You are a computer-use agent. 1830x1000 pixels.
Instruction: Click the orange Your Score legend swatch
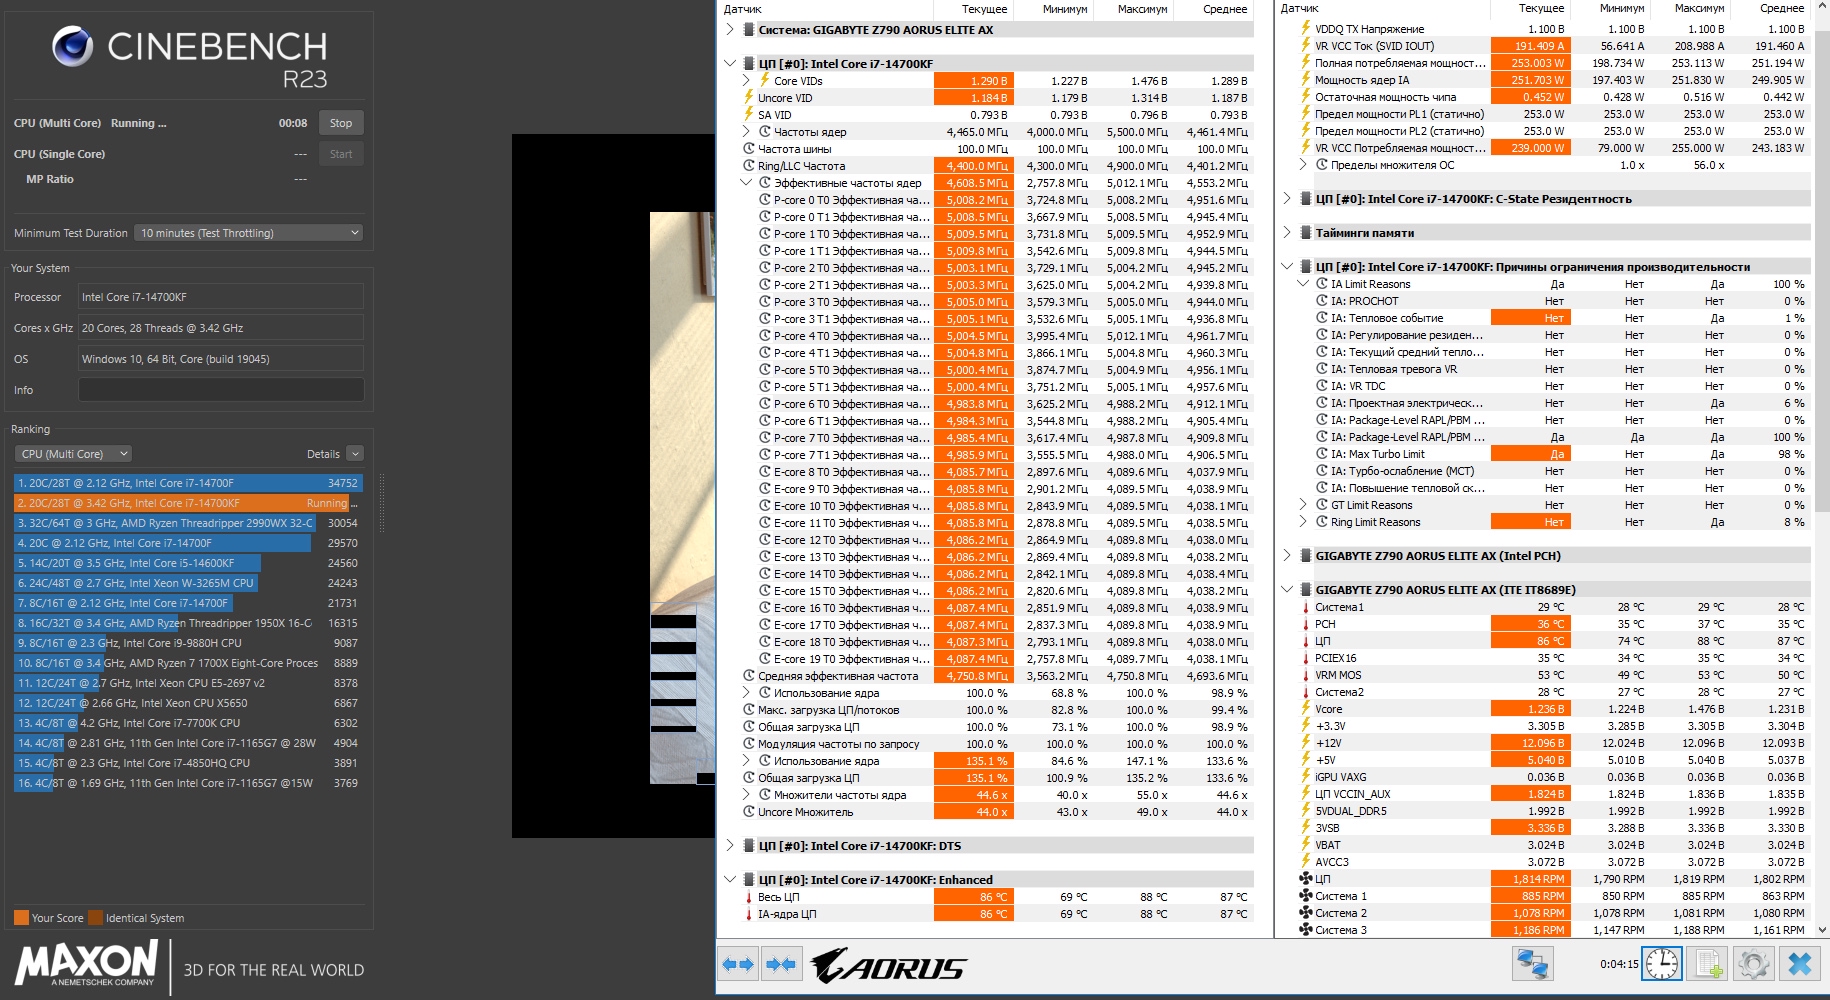(x=21, y=918)
